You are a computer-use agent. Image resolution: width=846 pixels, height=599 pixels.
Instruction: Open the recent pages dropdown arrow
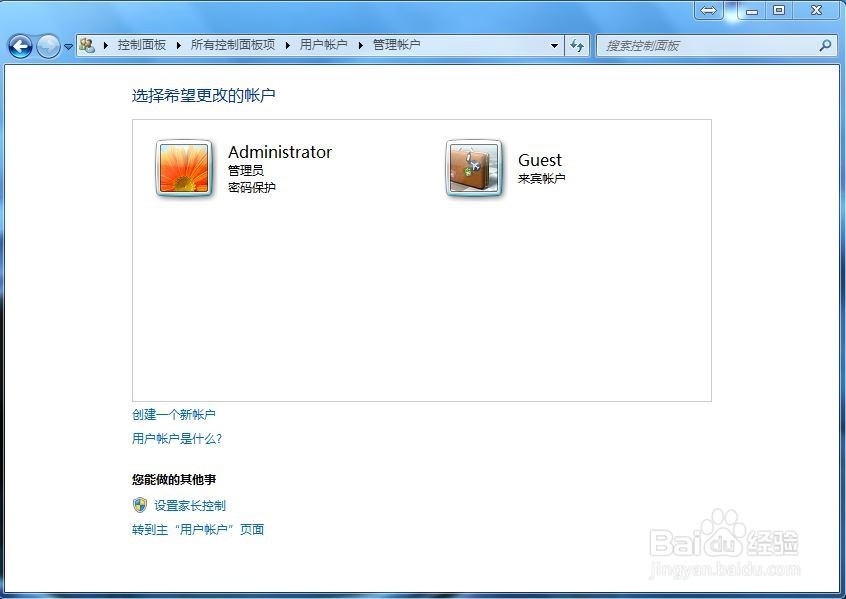(x=66, y=45)
